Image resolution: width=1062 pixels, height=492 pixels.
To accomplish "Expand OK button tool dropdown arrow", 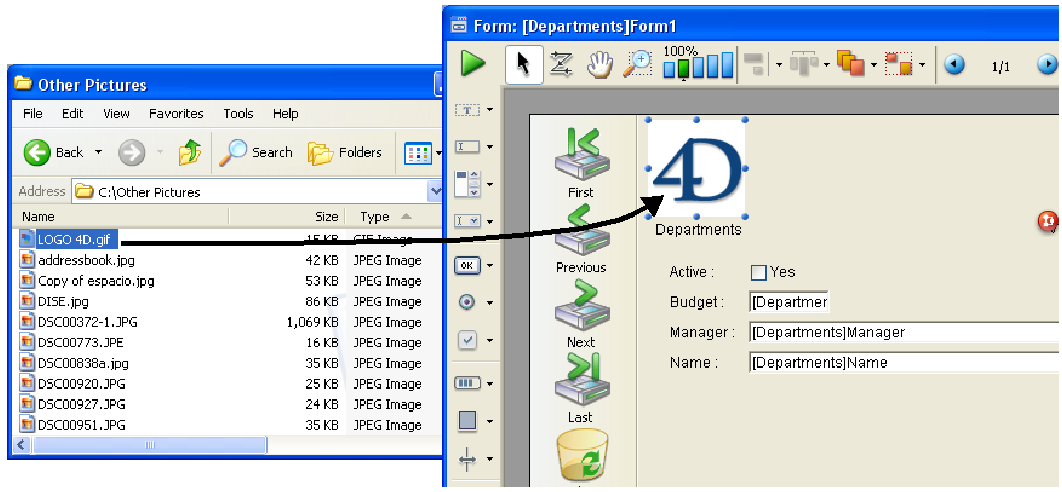I will click(x=490, y=266).
